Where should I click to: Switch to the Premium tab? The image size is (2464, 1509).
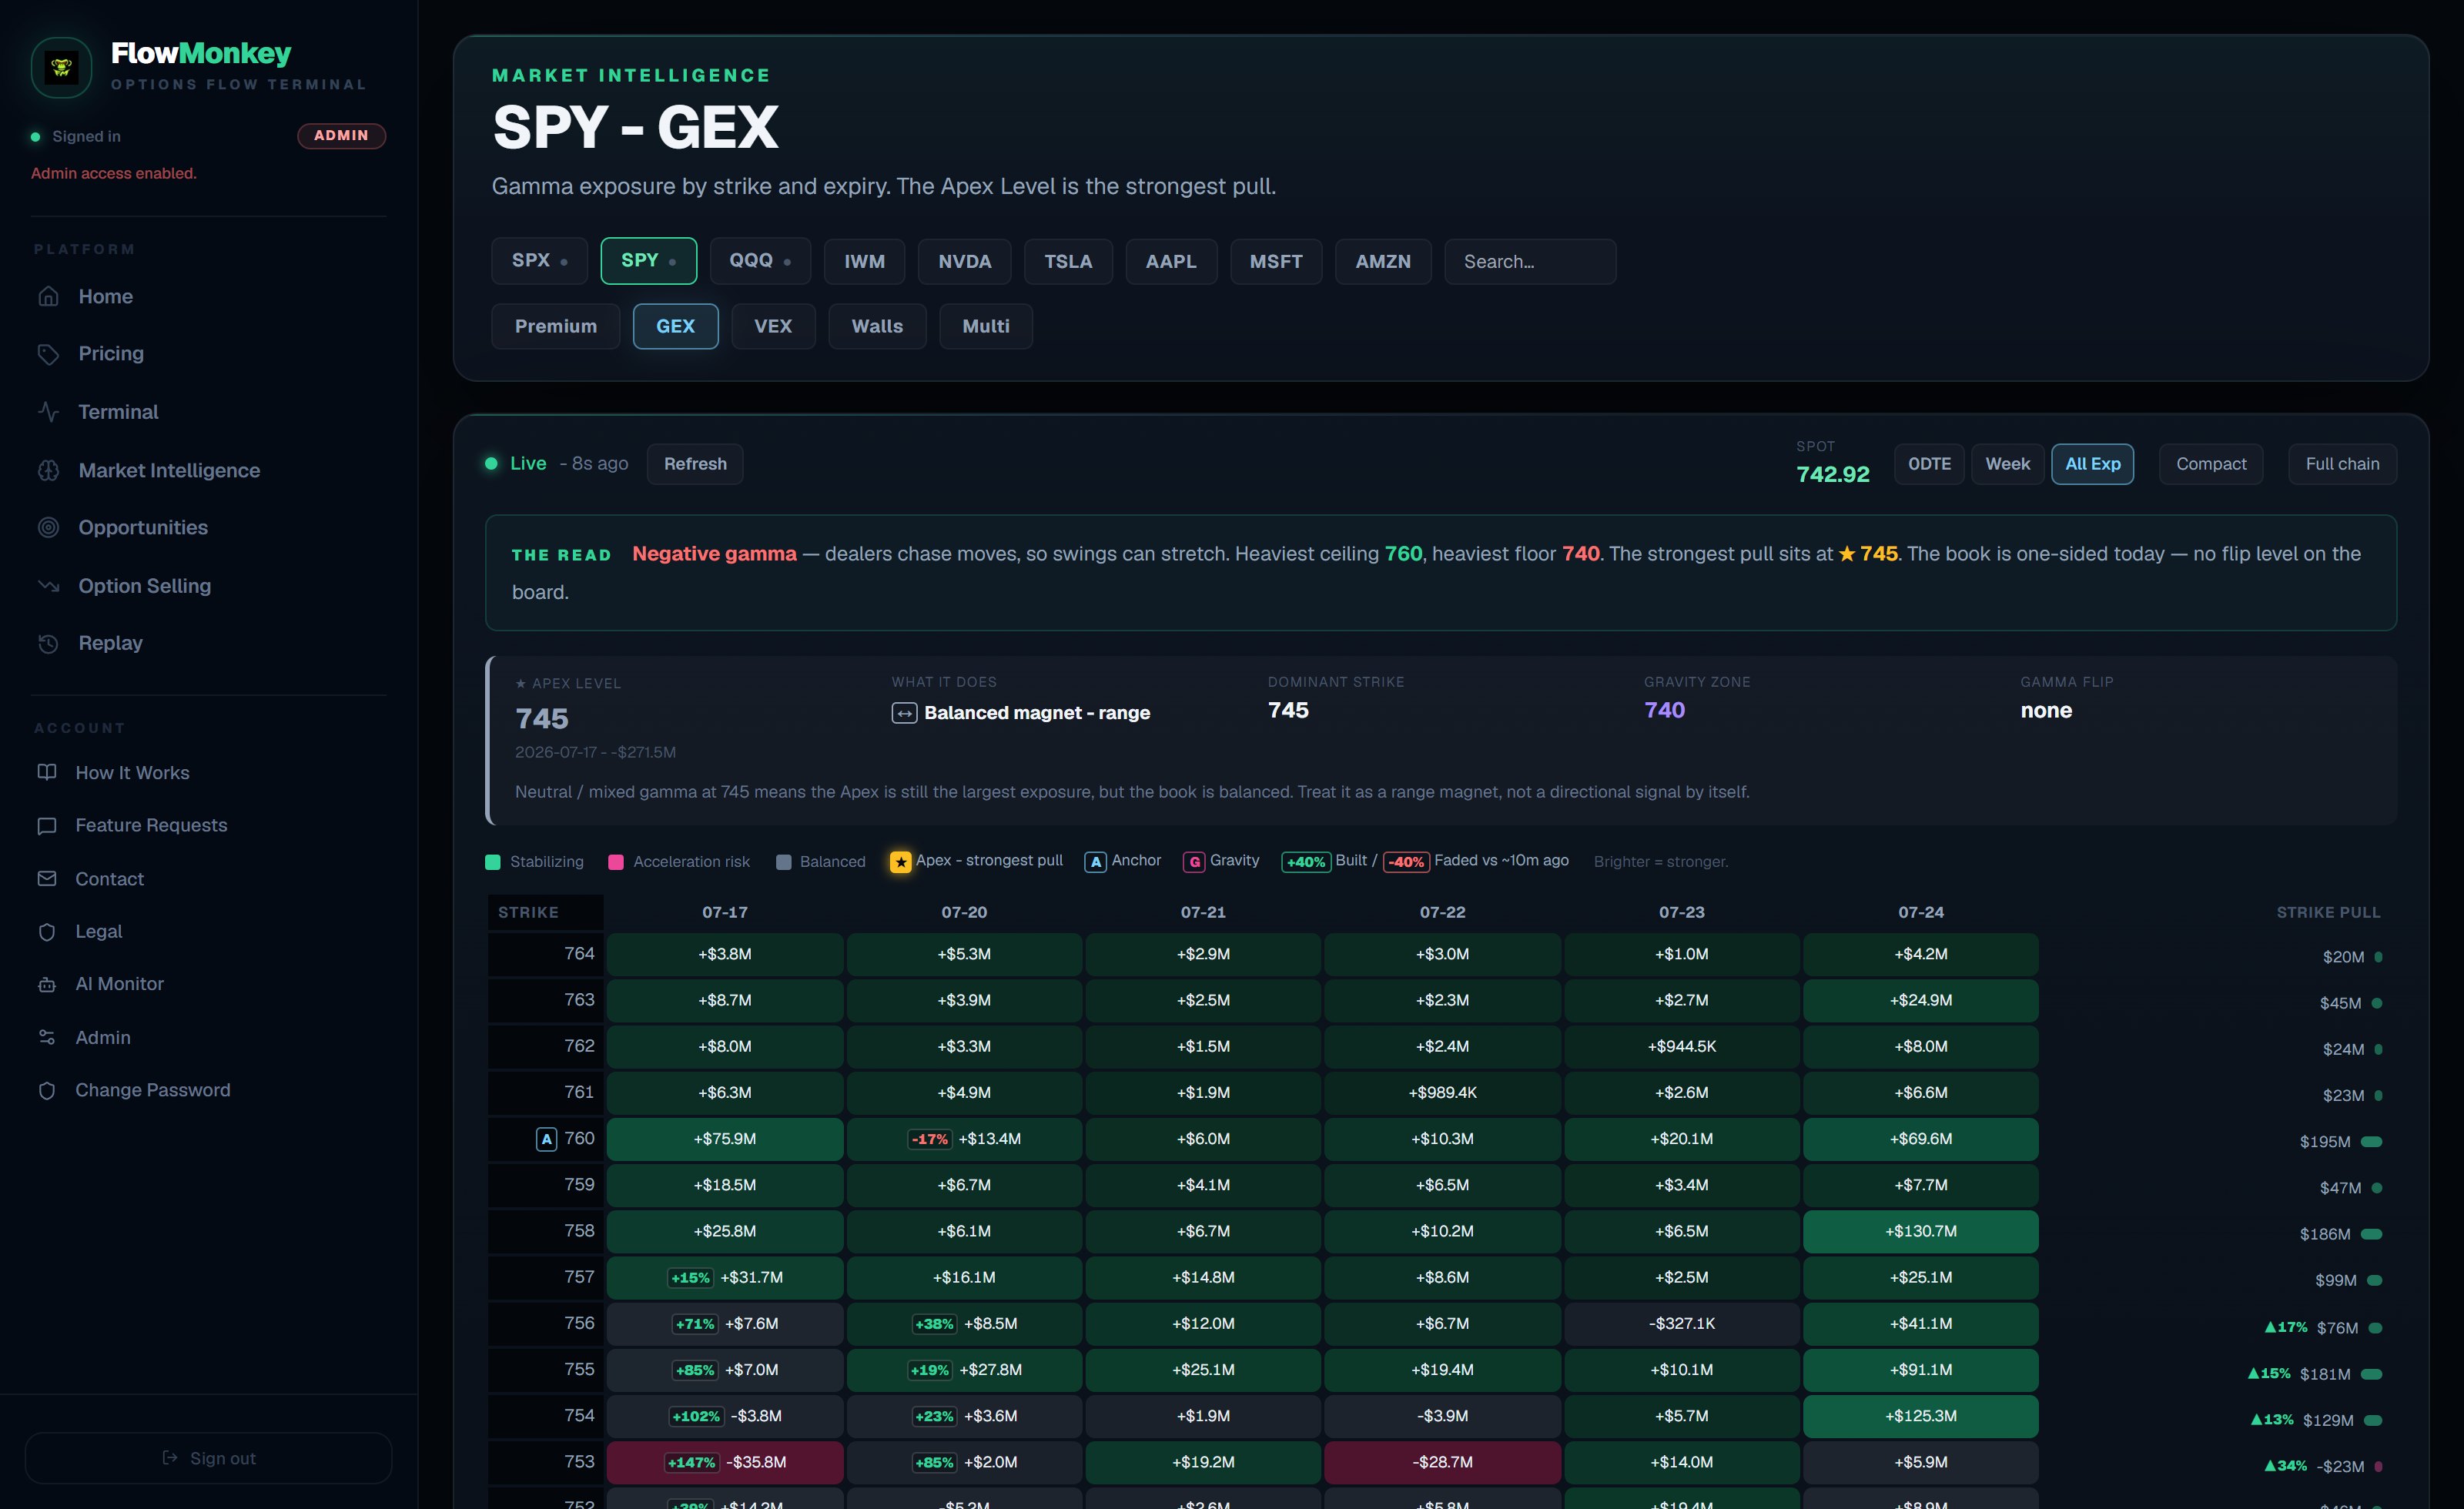click(555, 326)
